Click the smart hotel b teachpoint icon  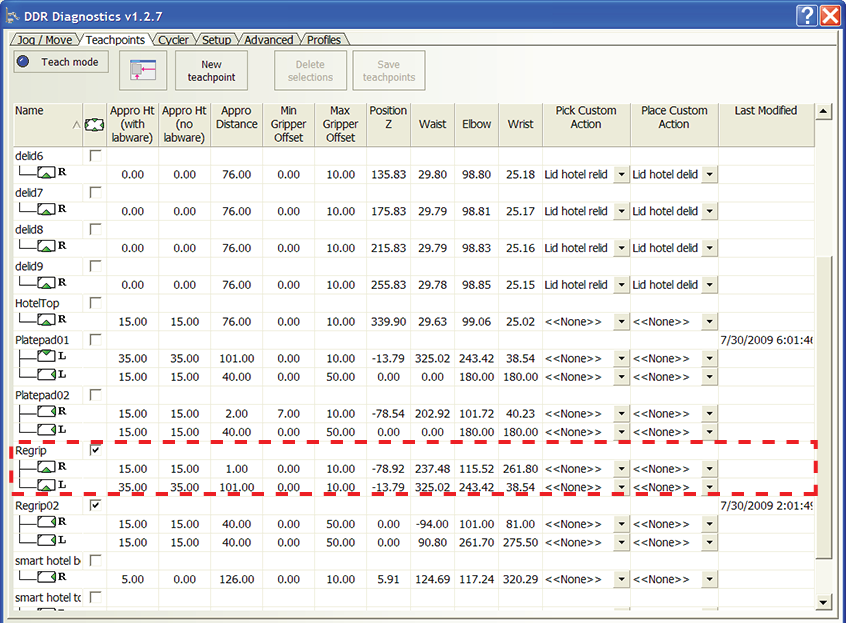46,578
